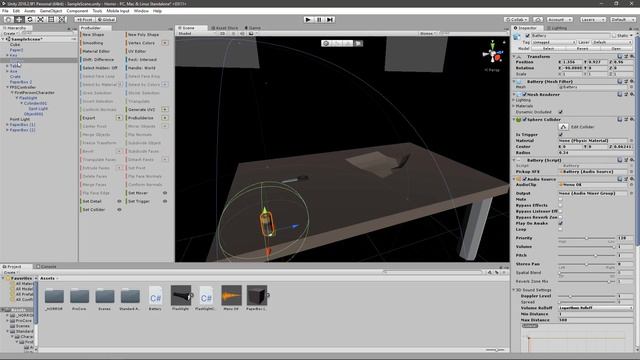
Task: Select the ProCore folder in Assets
Action: [x=80, y=296]
